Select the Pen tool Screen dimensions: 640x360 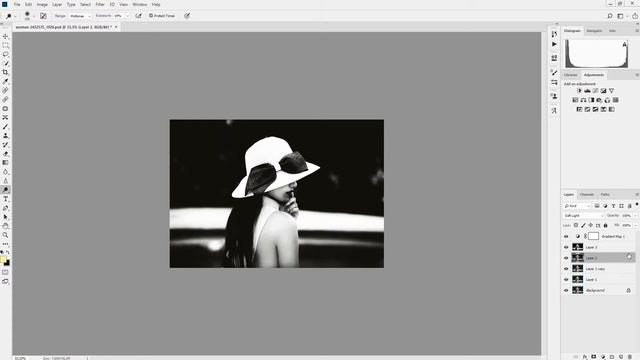point(5,208)
